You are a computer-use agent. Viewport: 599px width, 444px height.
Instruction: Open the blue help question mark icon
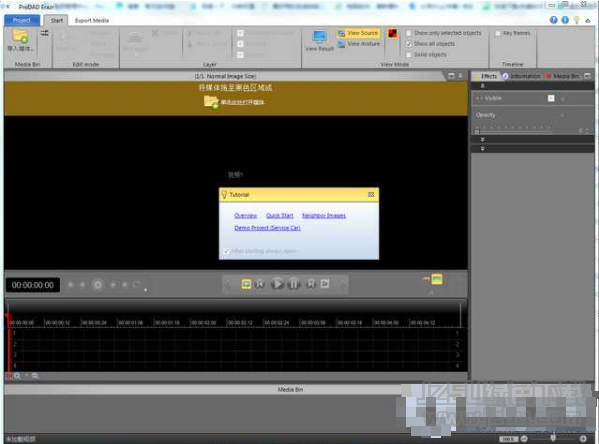tap(554, 20)
